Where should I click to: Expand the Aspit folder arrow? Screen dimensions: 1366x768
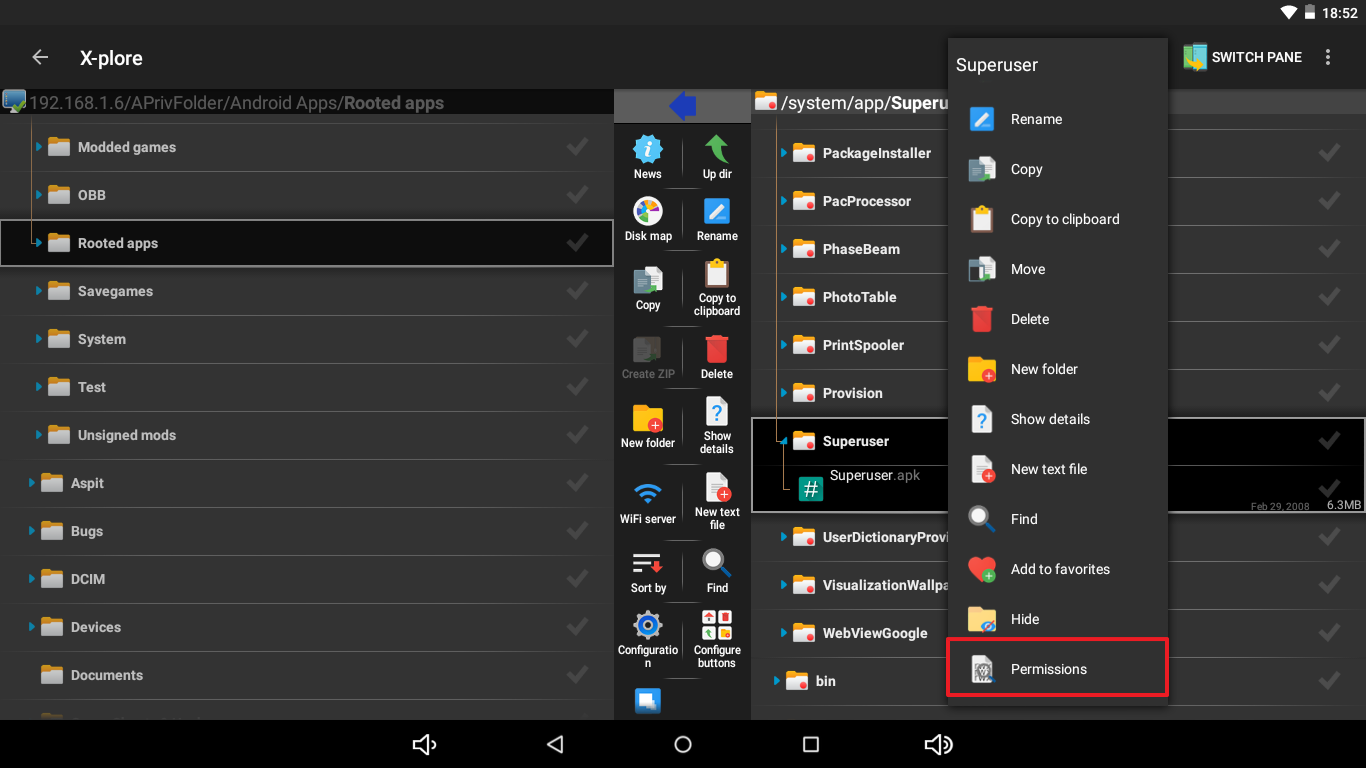pos(32,483)
